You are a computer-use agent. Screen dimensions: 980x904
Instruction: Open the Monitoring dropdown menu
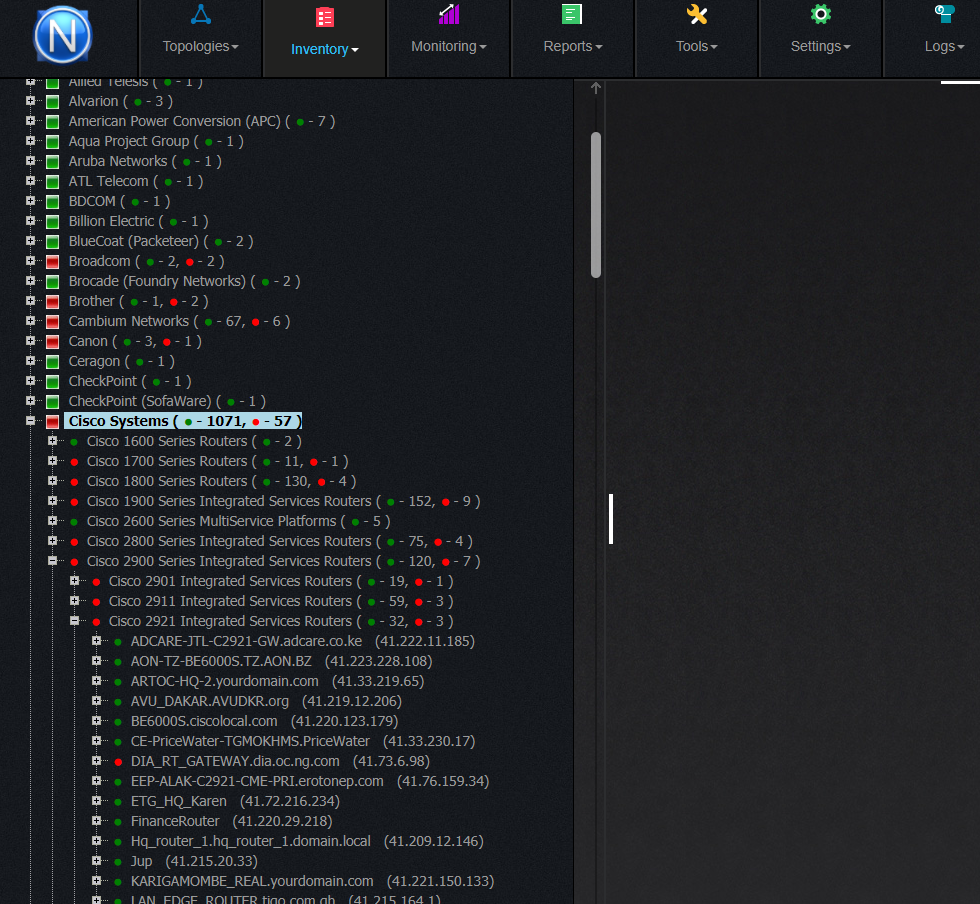[449, 46]
